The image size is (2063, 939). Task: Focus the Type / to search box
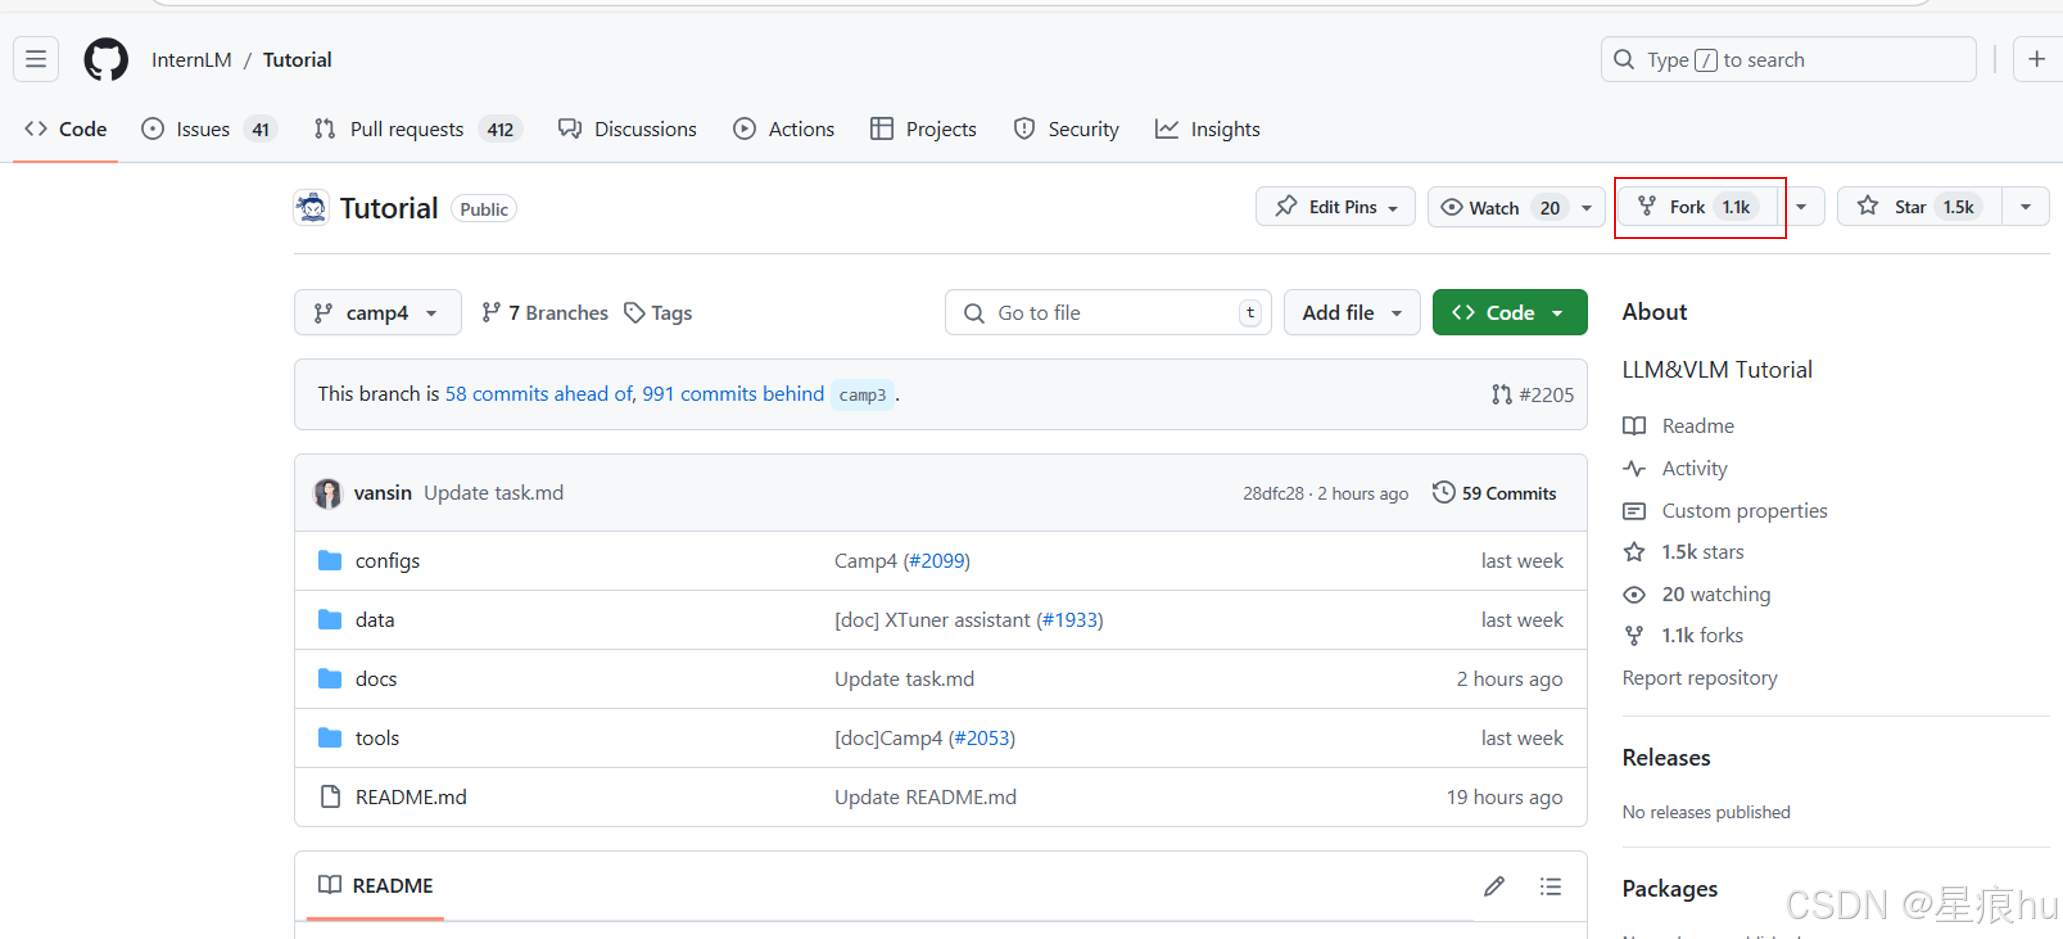click(x=1788, y=60)
